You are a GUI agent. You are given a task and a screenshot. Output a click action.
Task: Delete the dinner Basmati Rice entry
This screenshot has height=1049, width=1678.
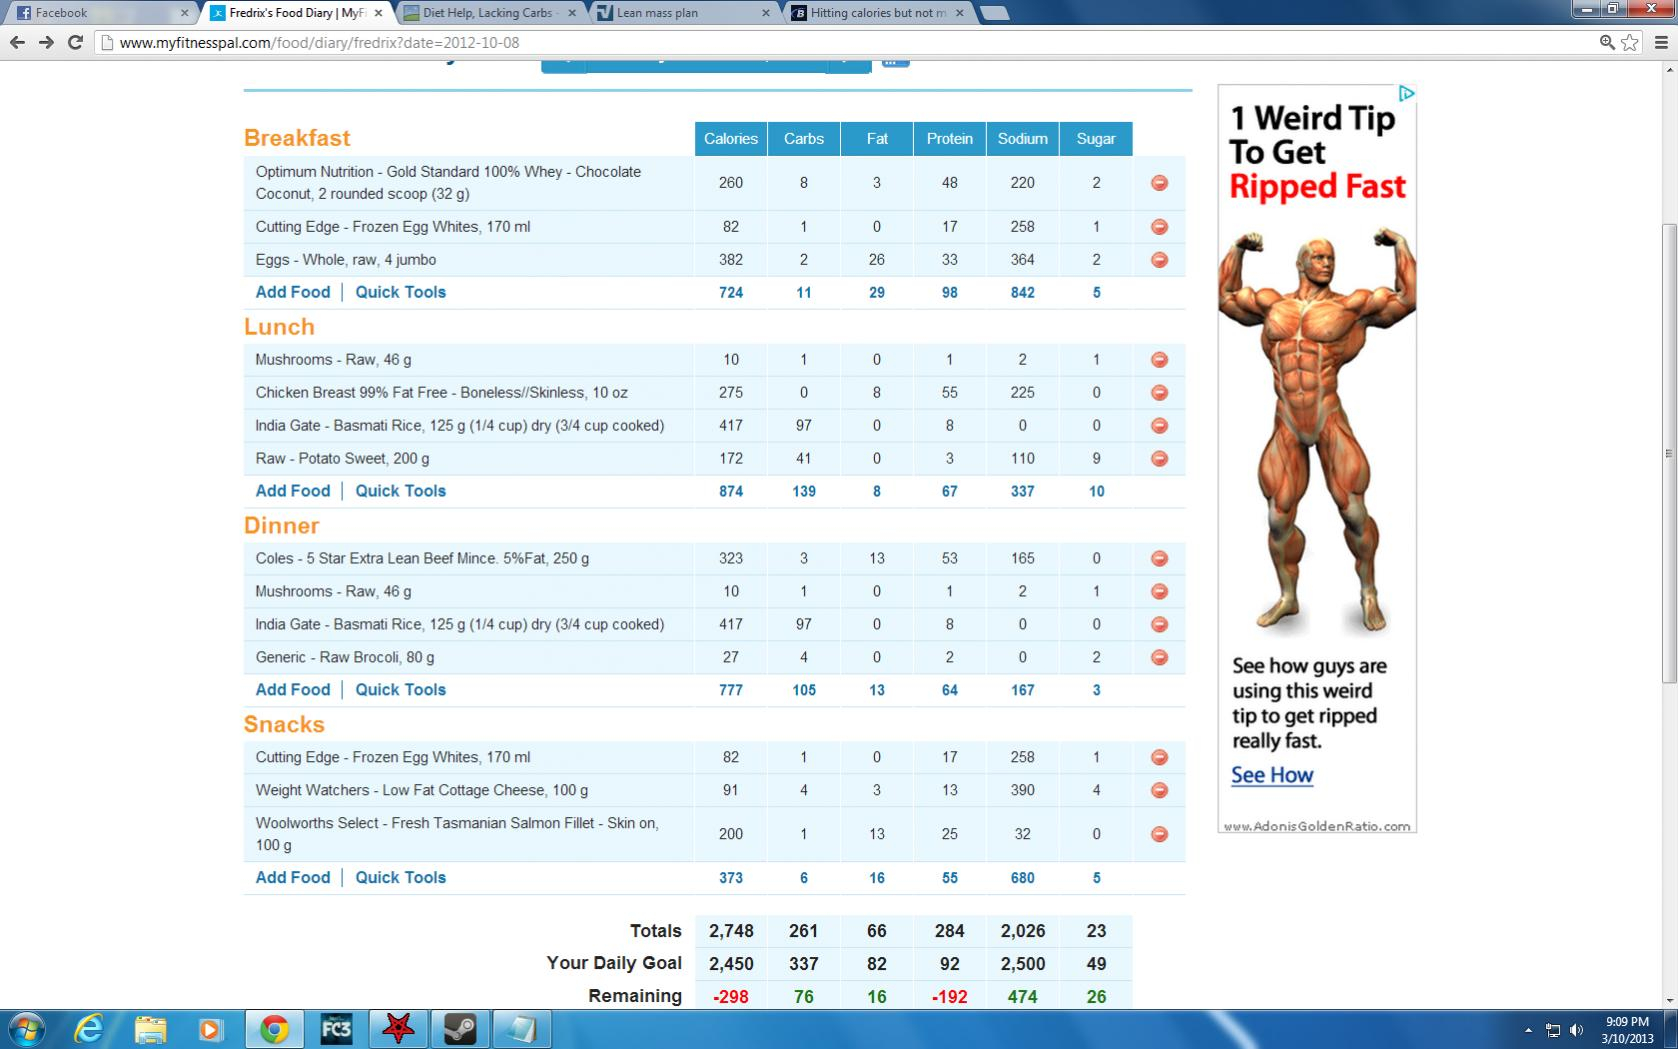click(1159, 625)
